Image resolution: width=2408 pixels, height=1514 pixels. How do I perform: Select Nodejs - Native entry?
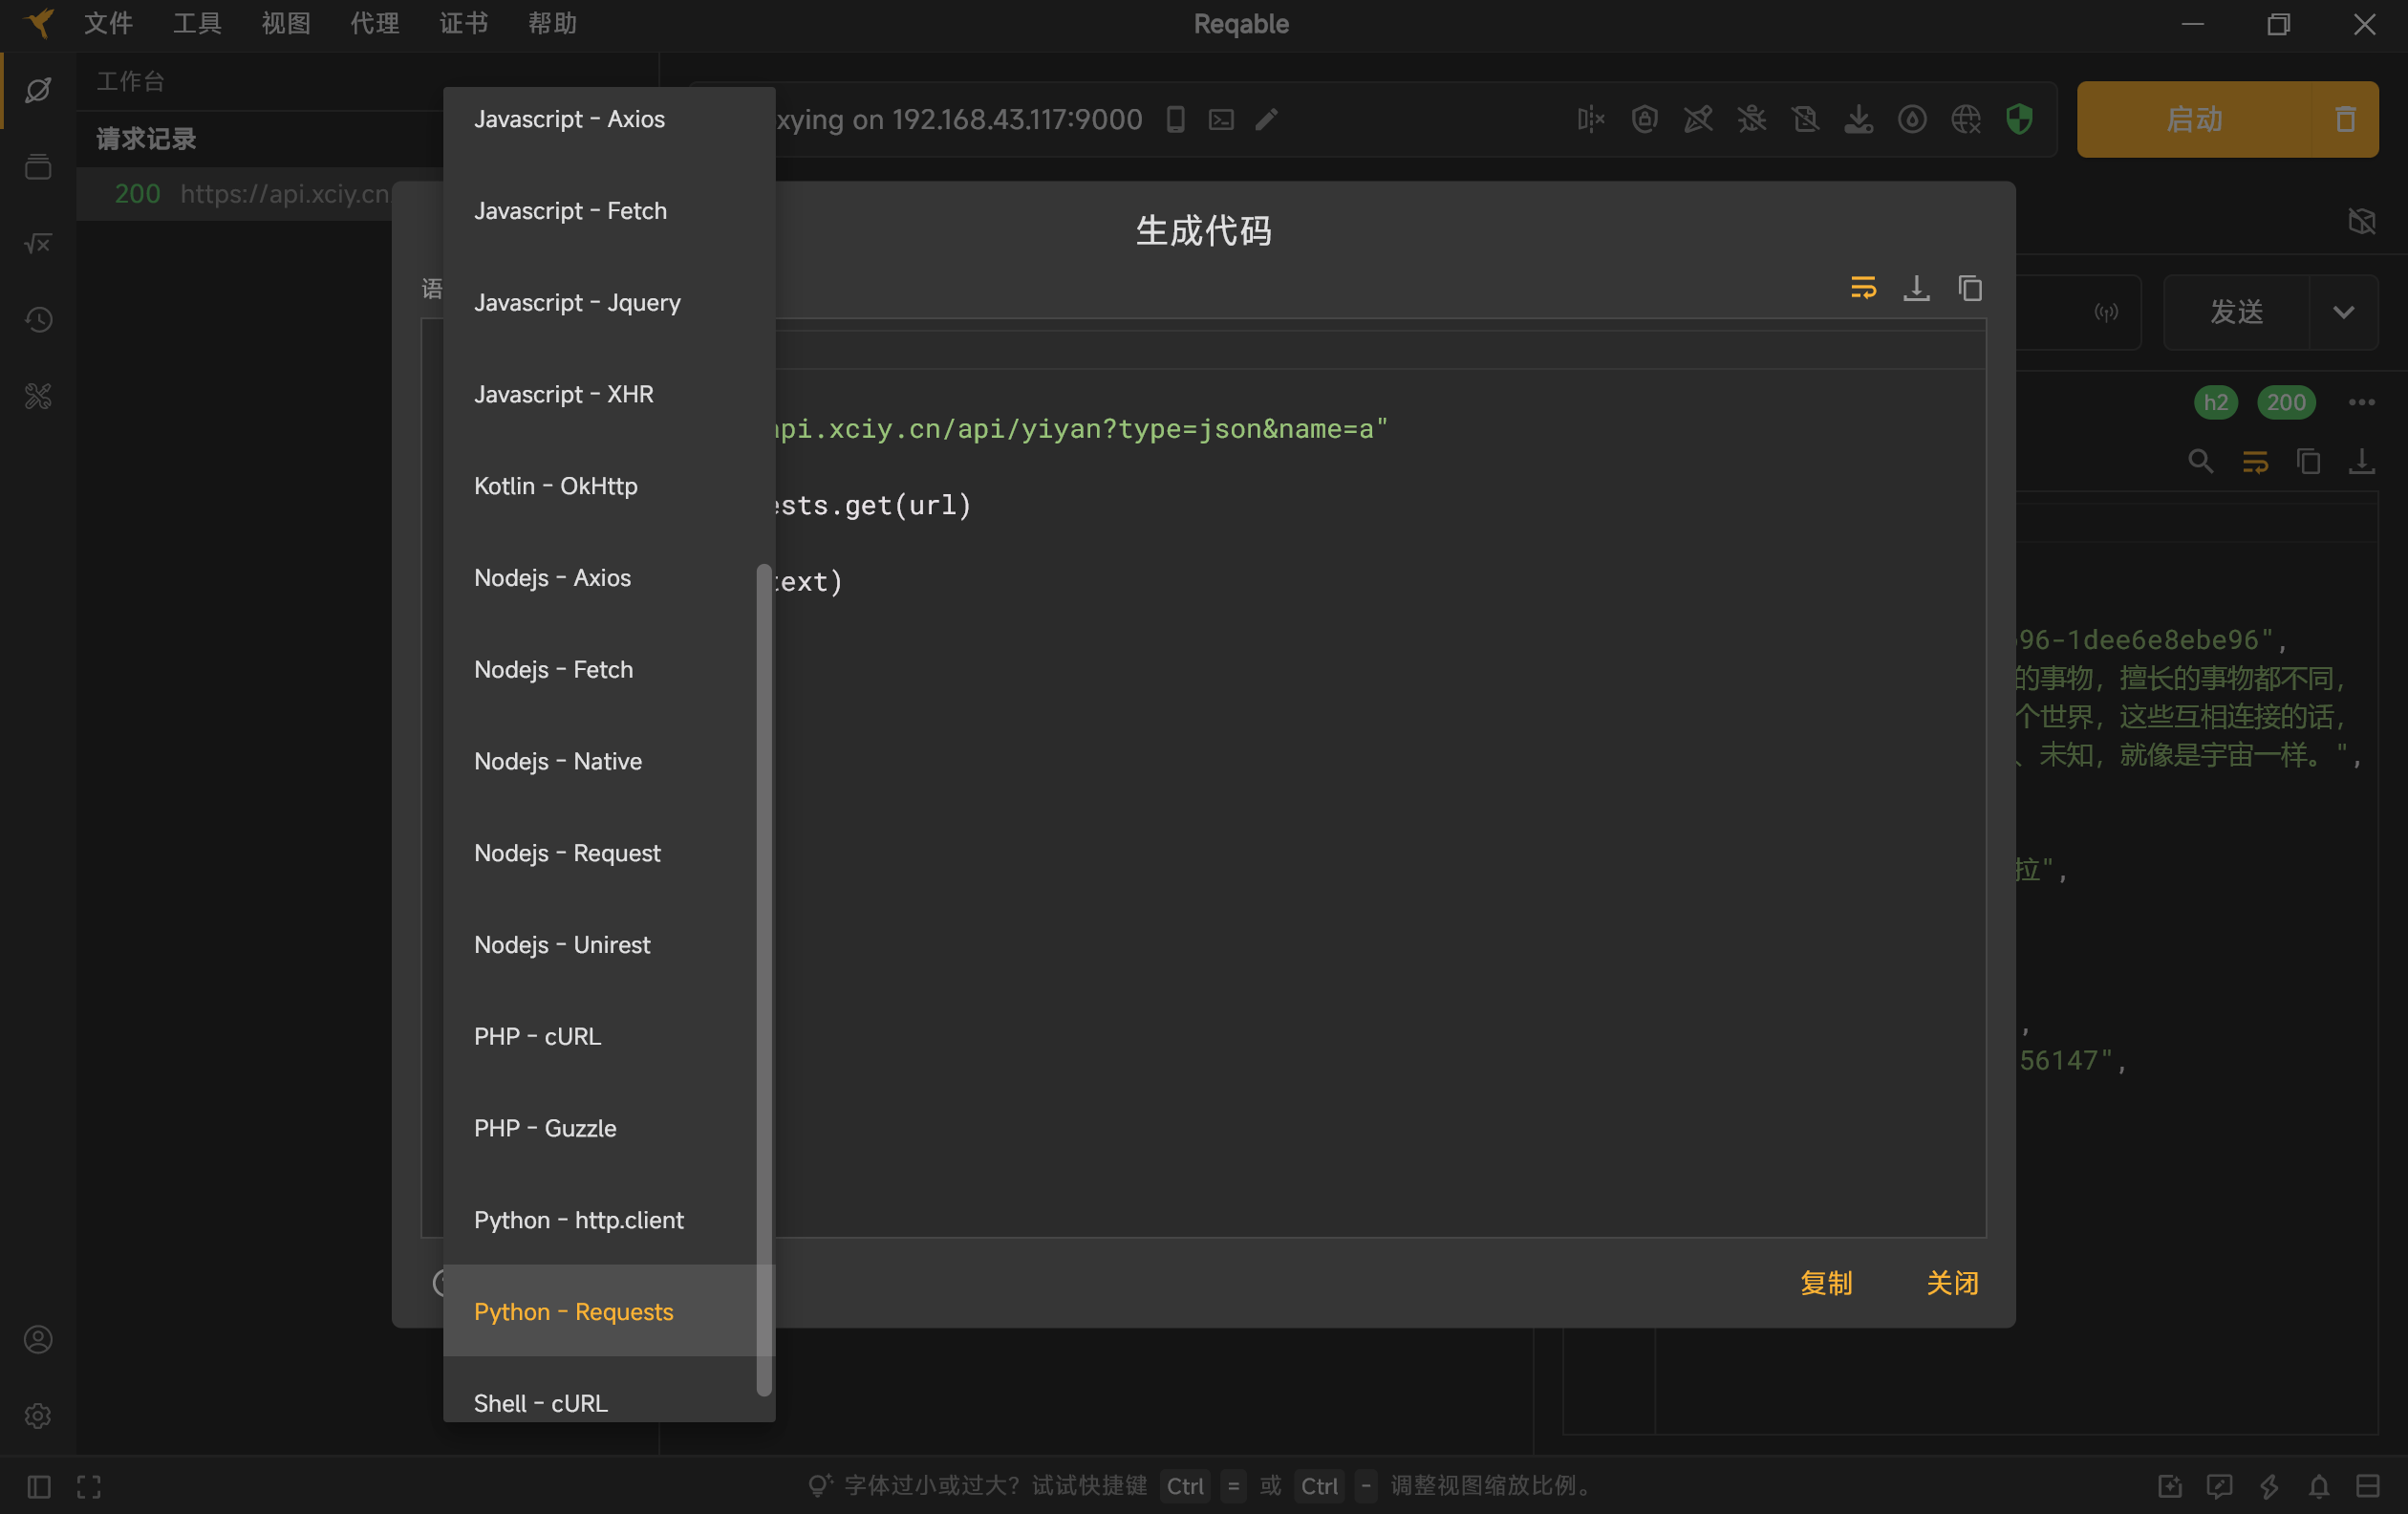608,762
